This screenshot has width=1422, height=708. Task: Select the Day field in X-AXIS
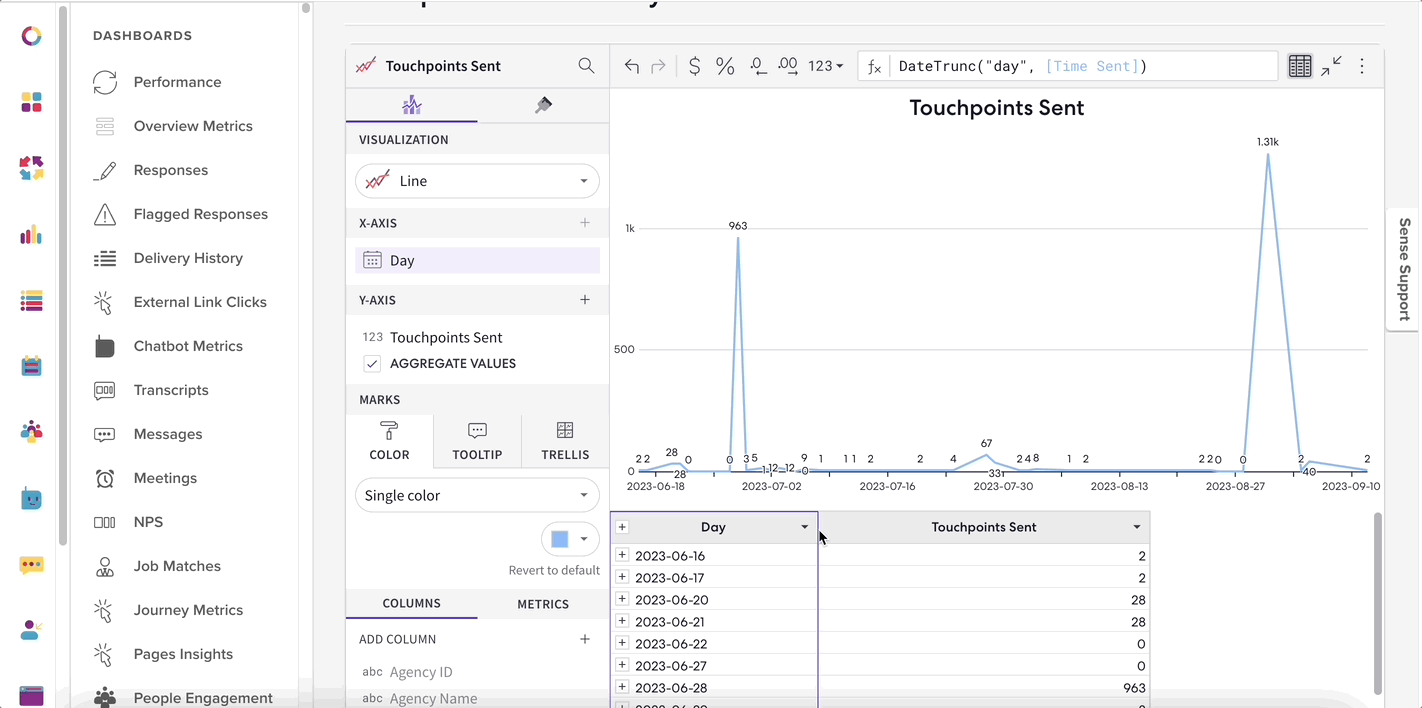tap(477, 260)
